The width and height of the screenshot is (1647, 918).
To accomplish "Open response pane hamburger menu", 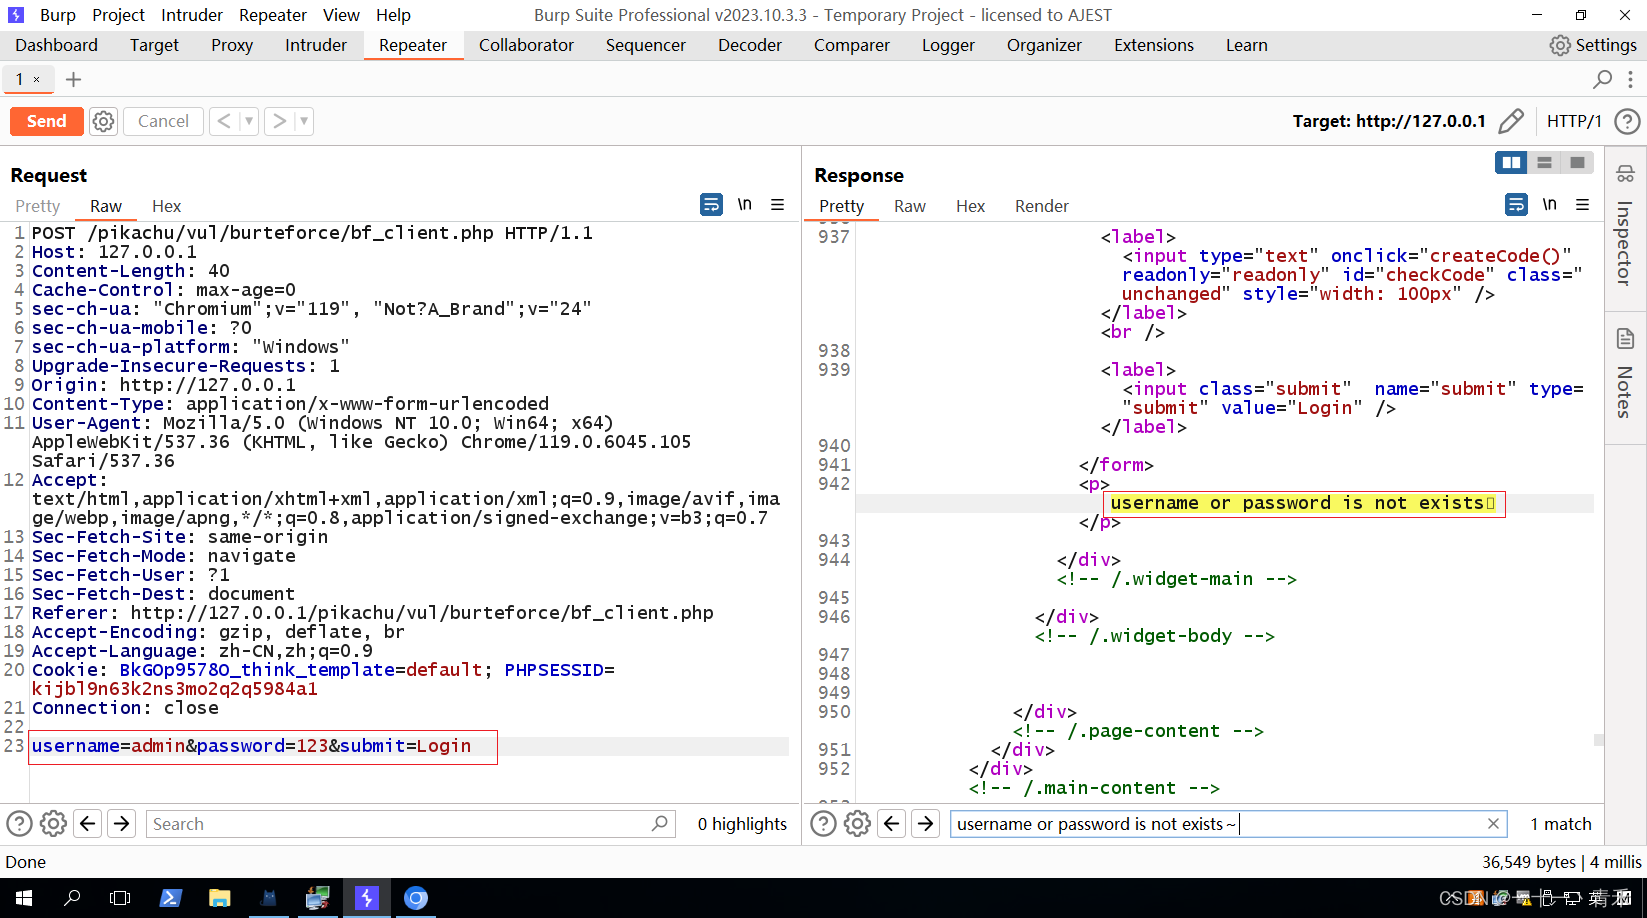I will (x=1582, y=205).
